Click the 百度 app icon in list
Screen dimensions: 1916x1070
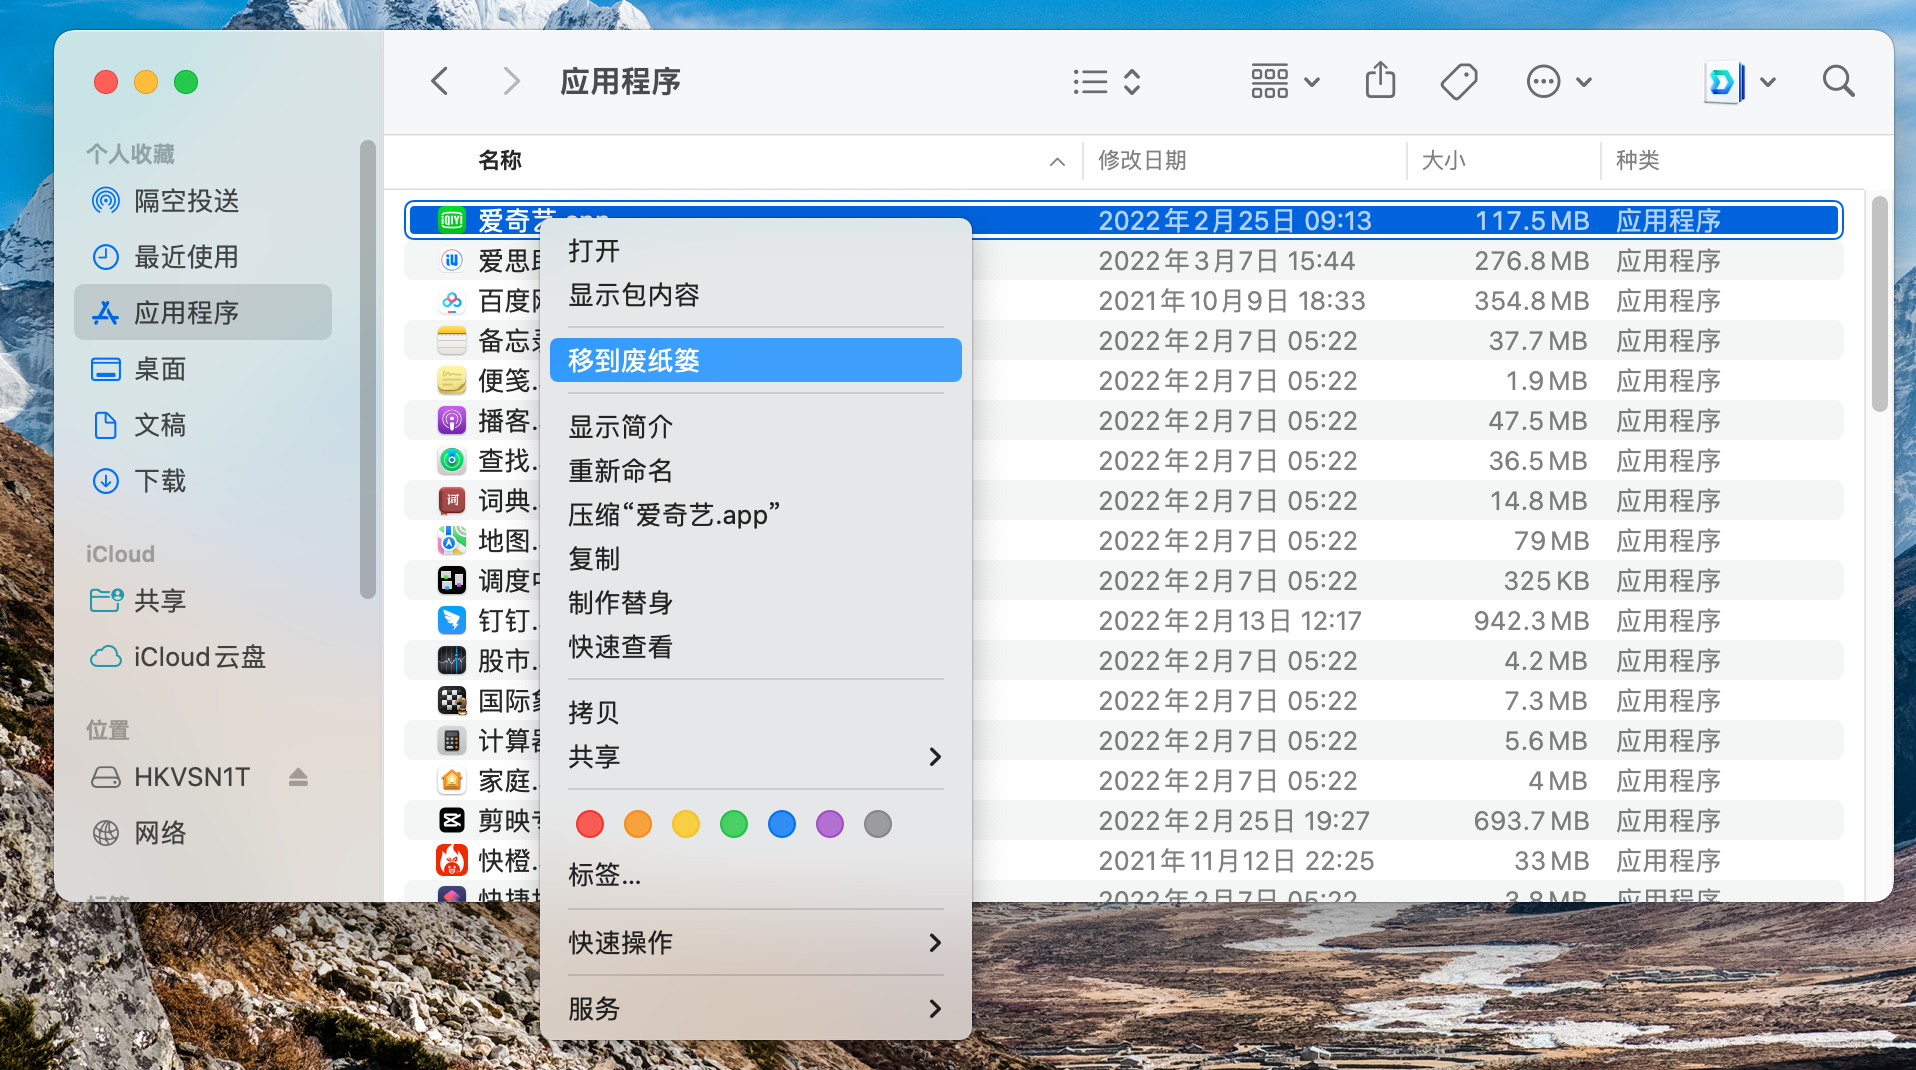point(452,300)
